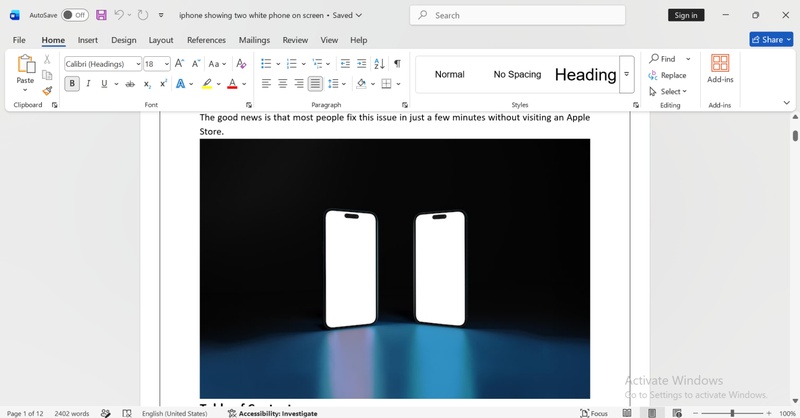Show or hide paragraph marks

[x=397, y=64]
